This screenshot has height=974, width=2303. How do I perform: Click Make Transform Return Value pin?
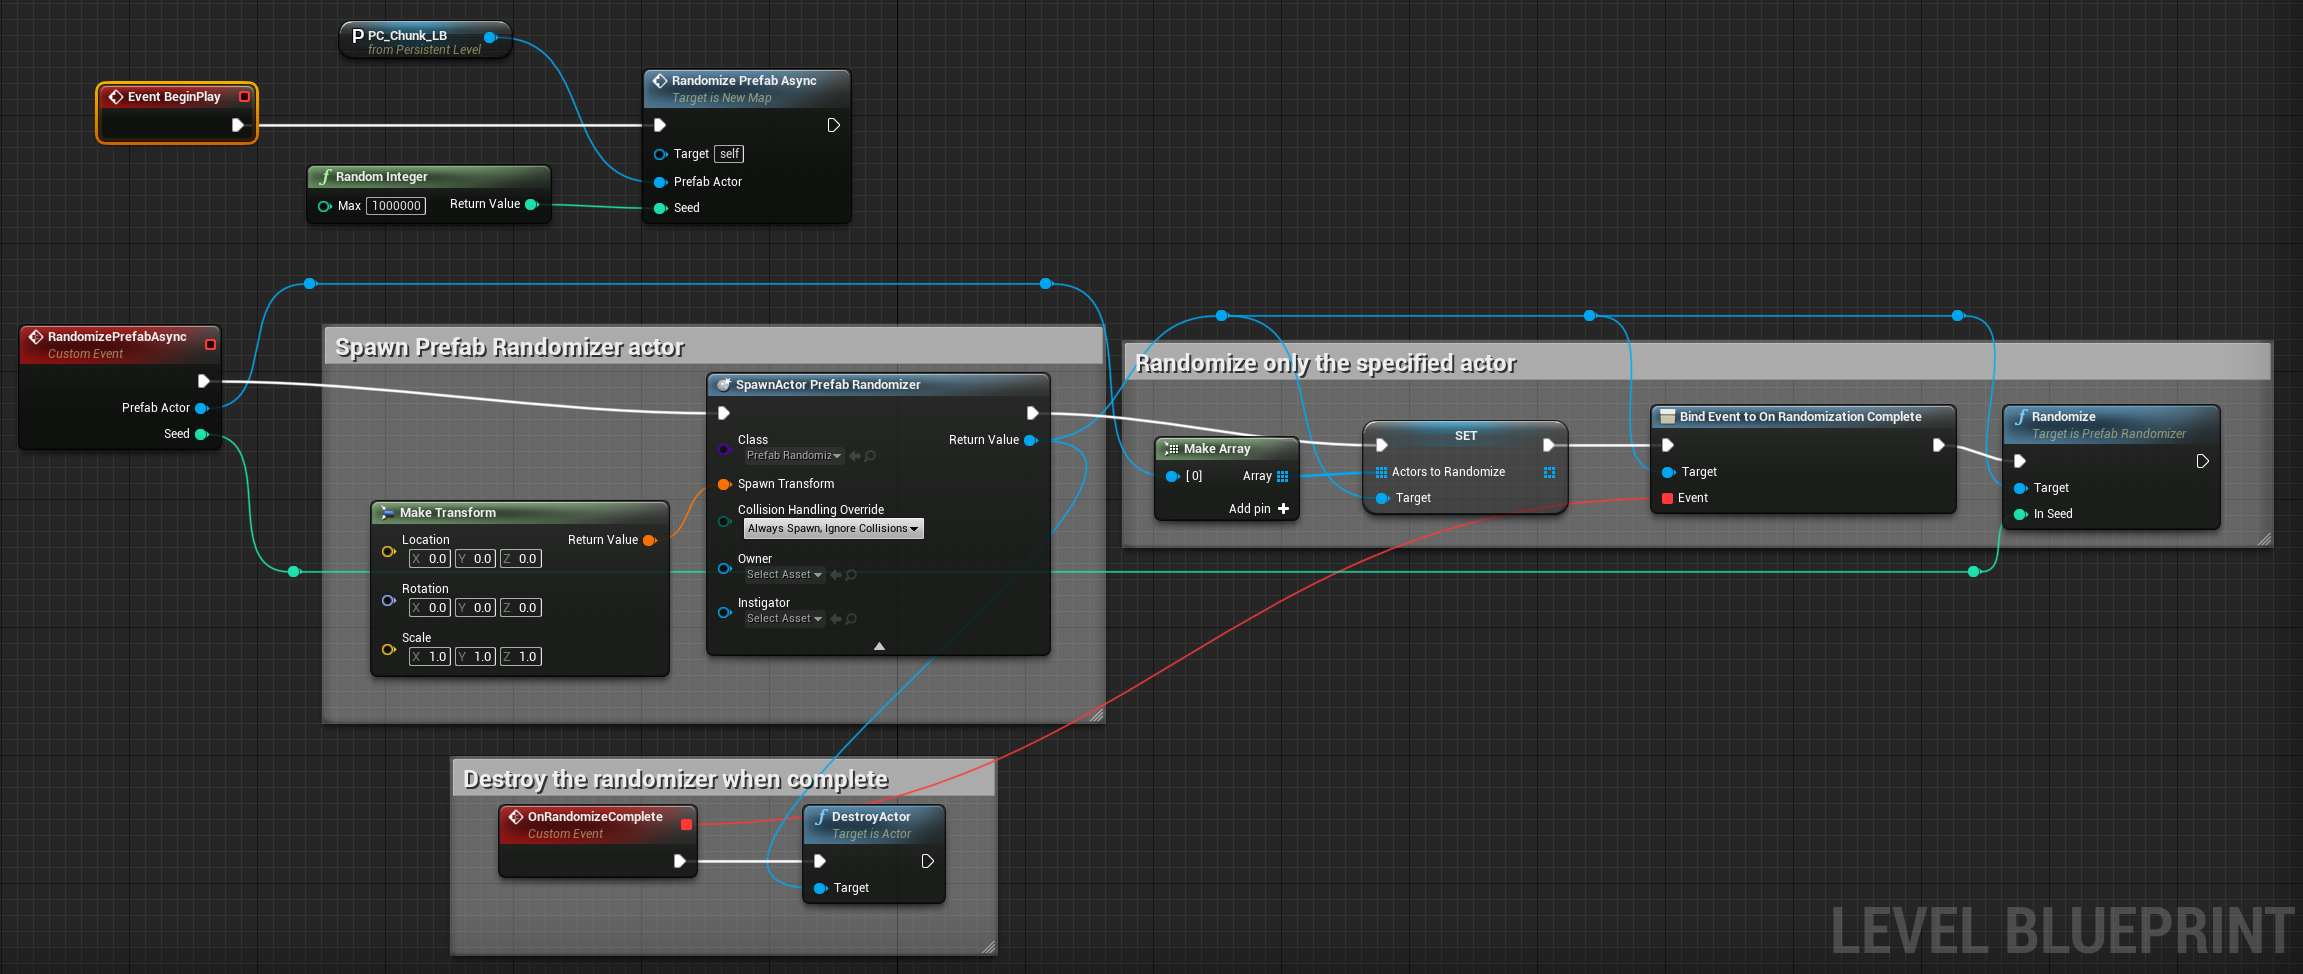click(x=649, y=540)
